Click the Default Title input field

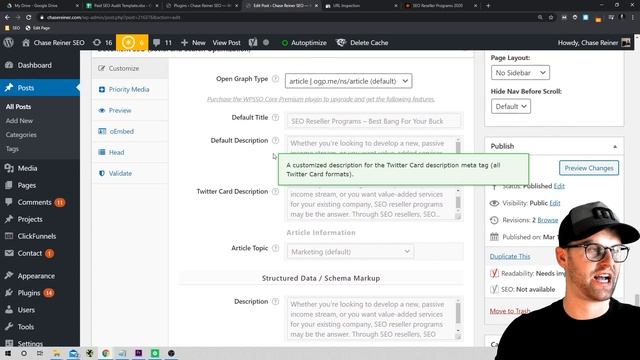tap(374, 121)
